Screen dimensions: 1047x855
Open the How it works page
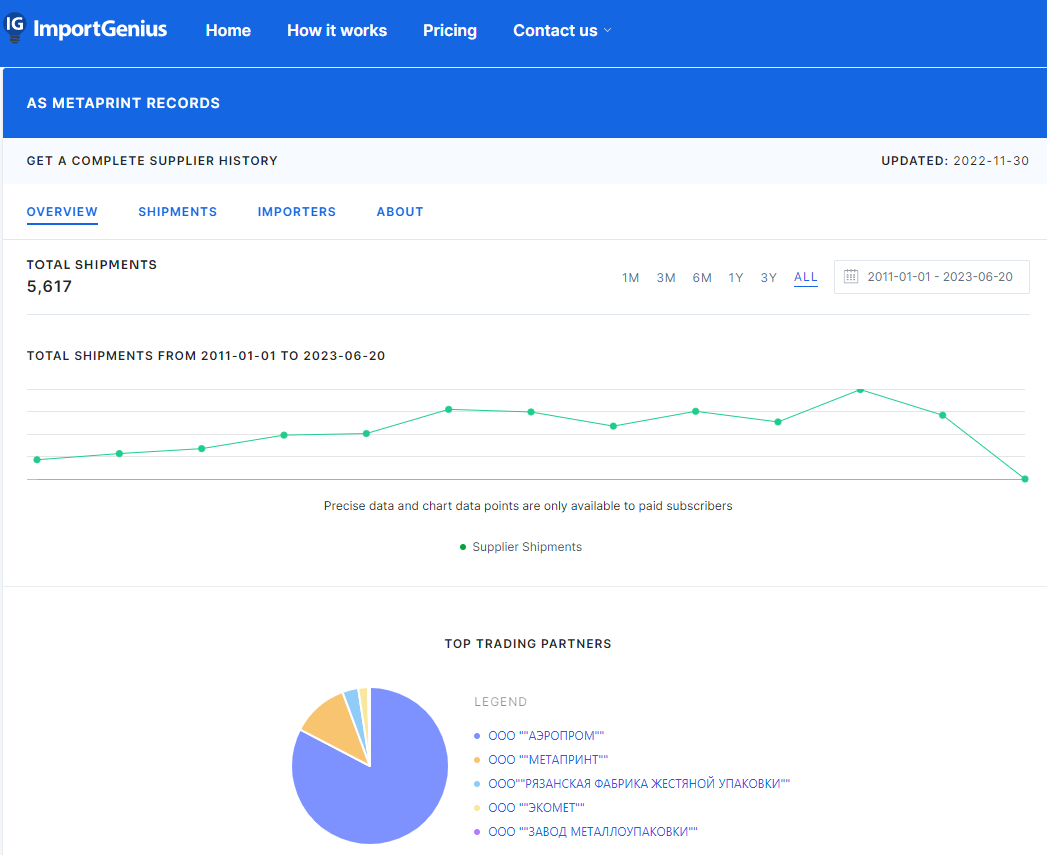(336, 31)
